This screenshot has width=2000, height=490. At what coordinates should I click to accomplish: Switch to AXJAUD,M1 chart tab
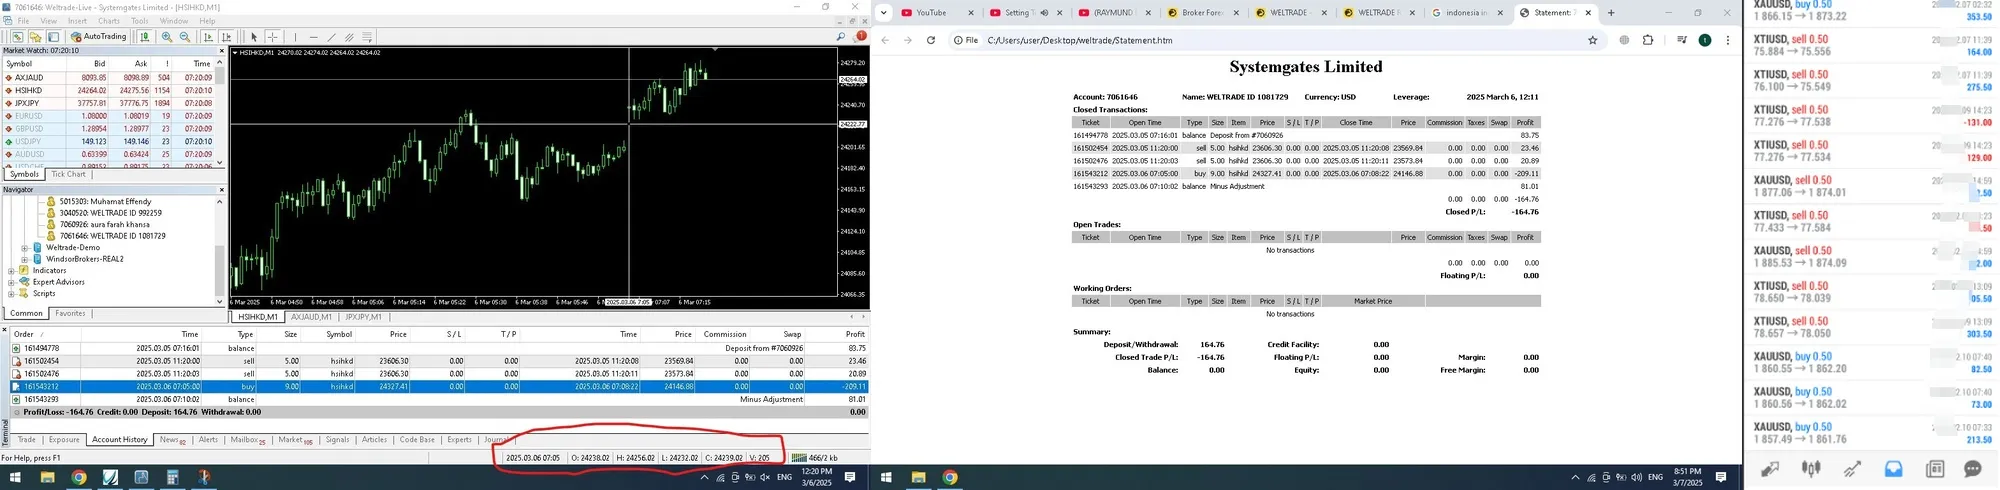311,317
